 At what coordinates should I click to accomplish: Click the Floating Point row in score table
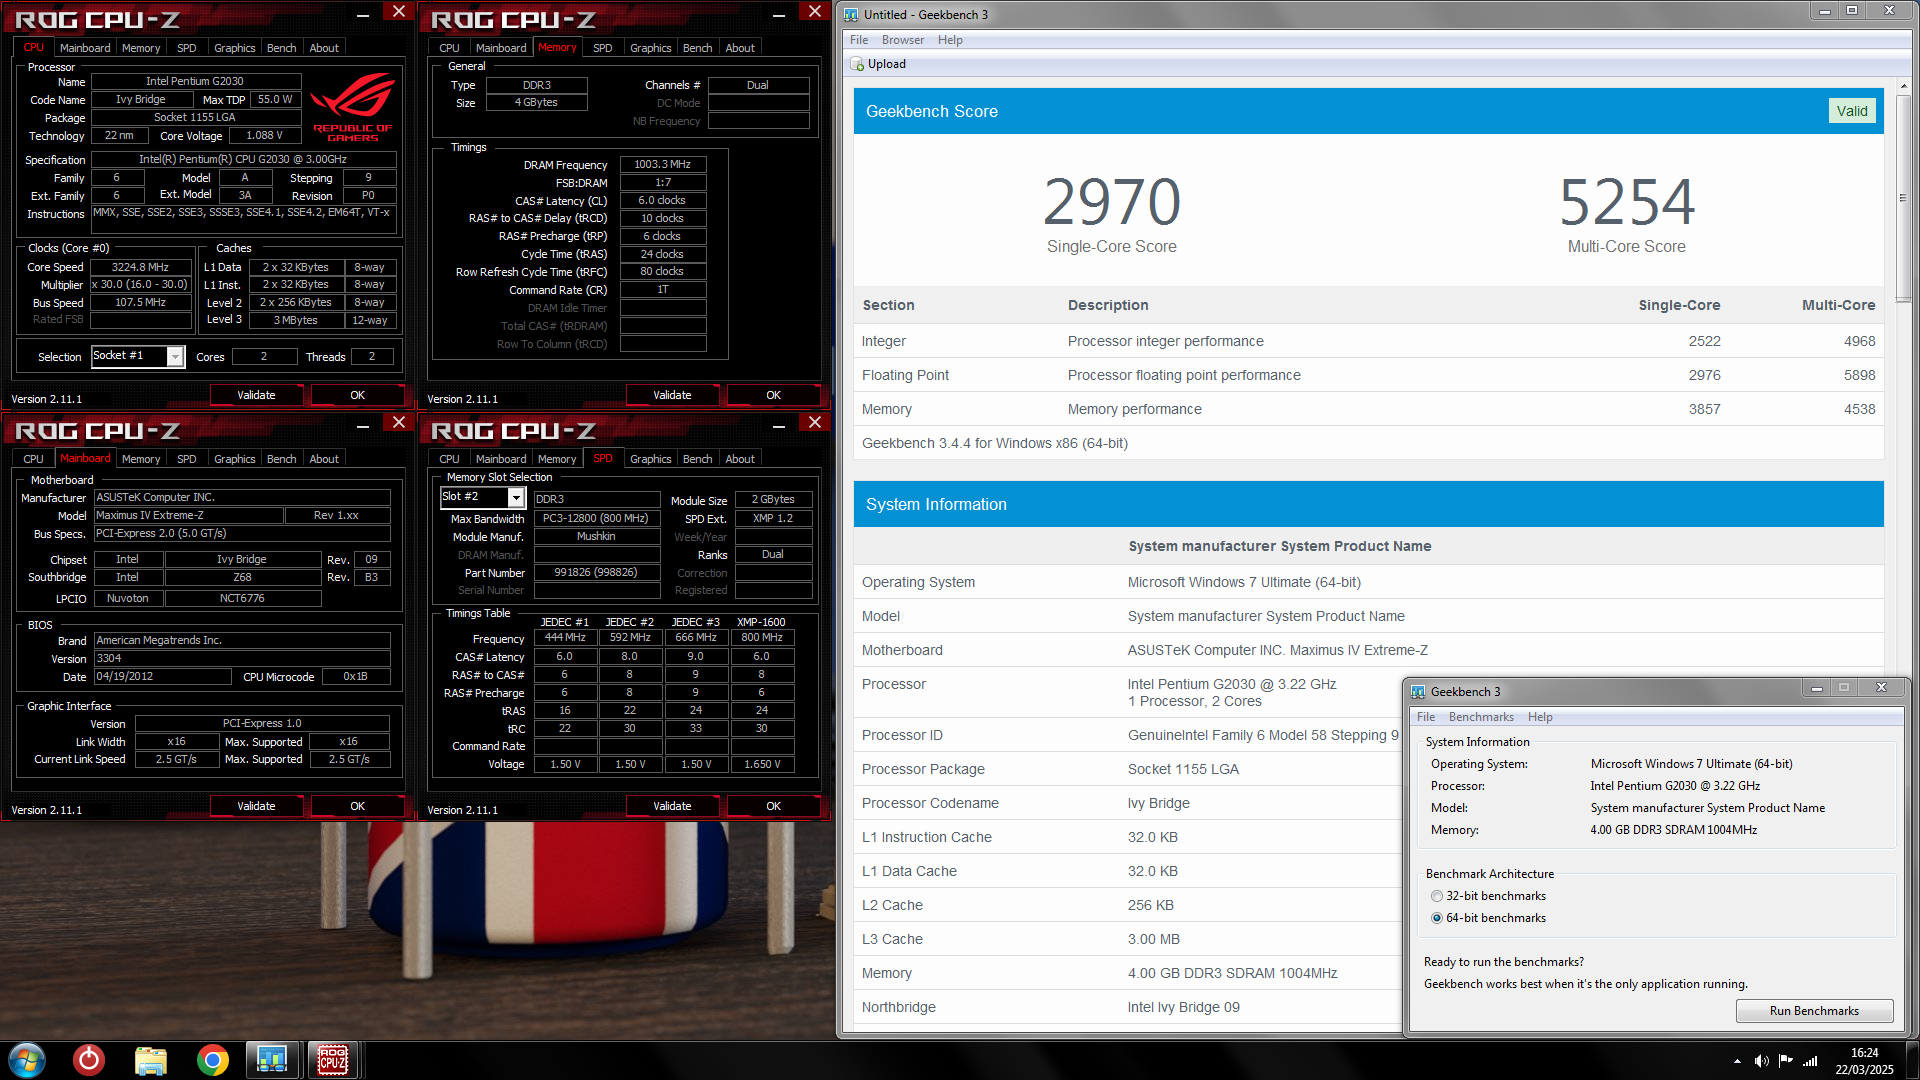click(x=1369, y=375)
